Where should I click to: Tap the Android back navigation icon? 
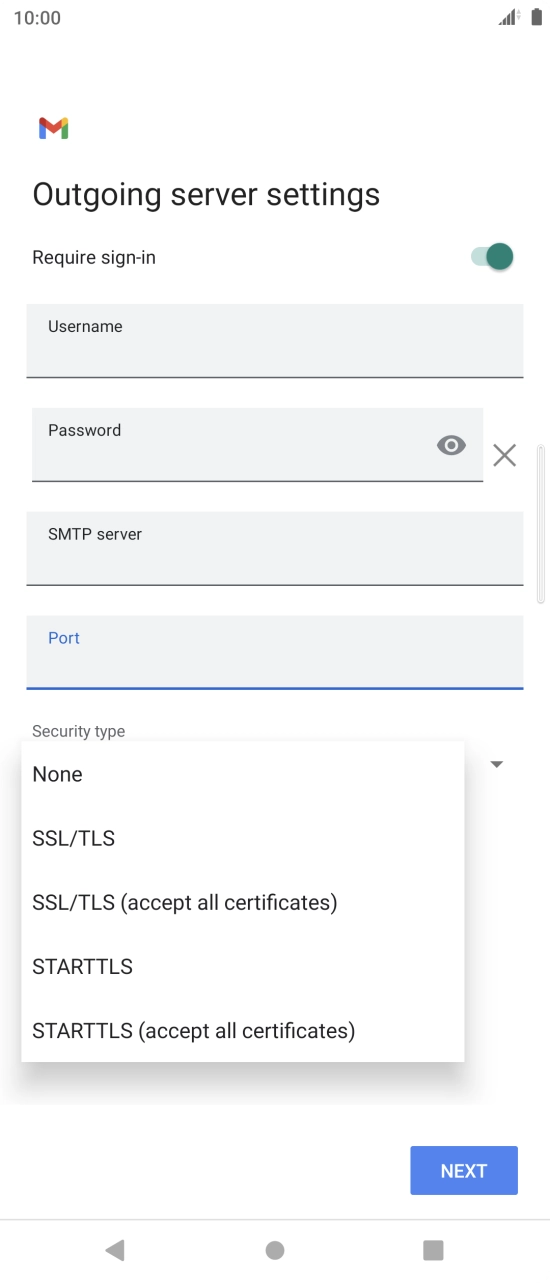pyautogui.click(x=115, y=1249)
